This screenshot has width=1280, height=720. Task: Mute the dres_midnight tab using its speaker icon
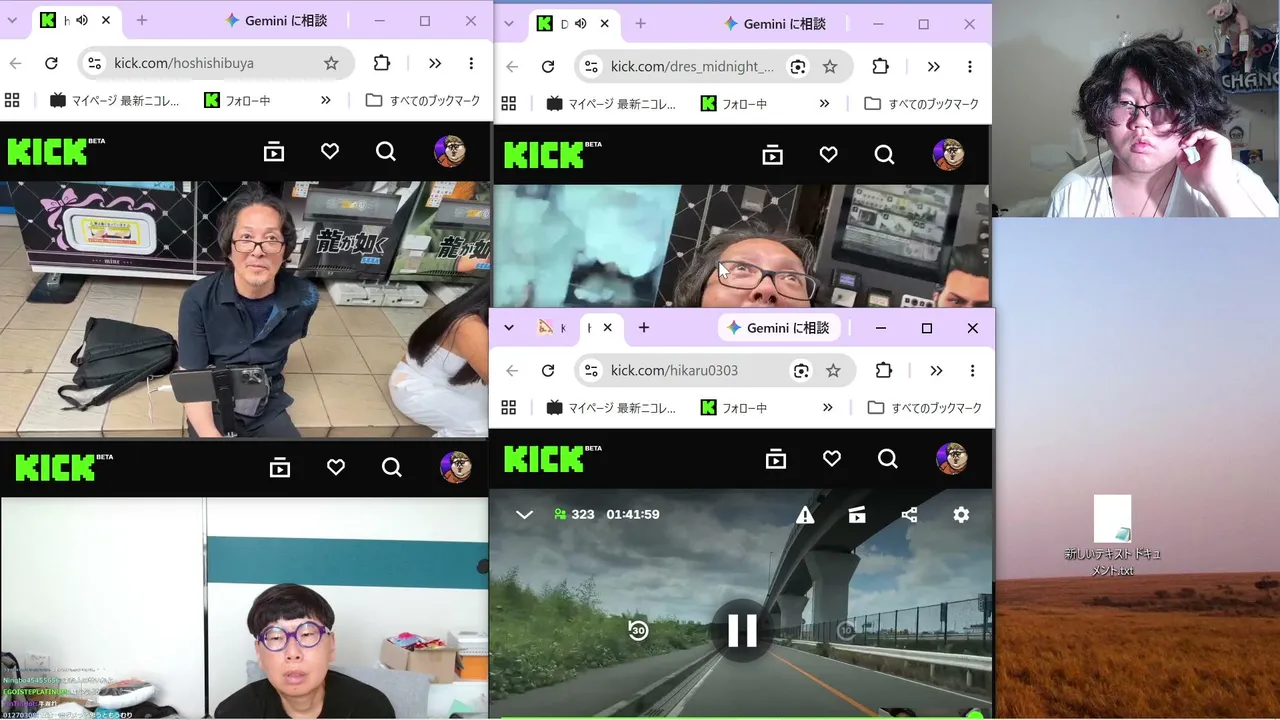pyautogui.click(x=580, y=24)
